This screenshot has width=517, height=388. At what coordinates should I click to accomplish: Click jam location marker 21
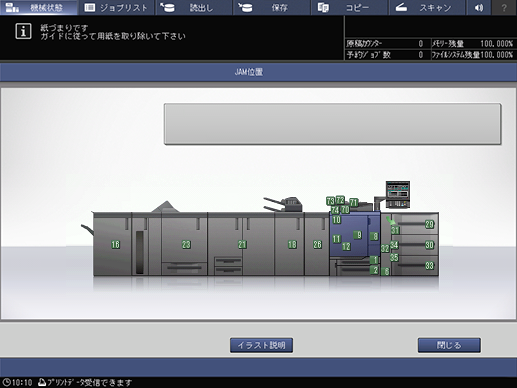[242, 244]
